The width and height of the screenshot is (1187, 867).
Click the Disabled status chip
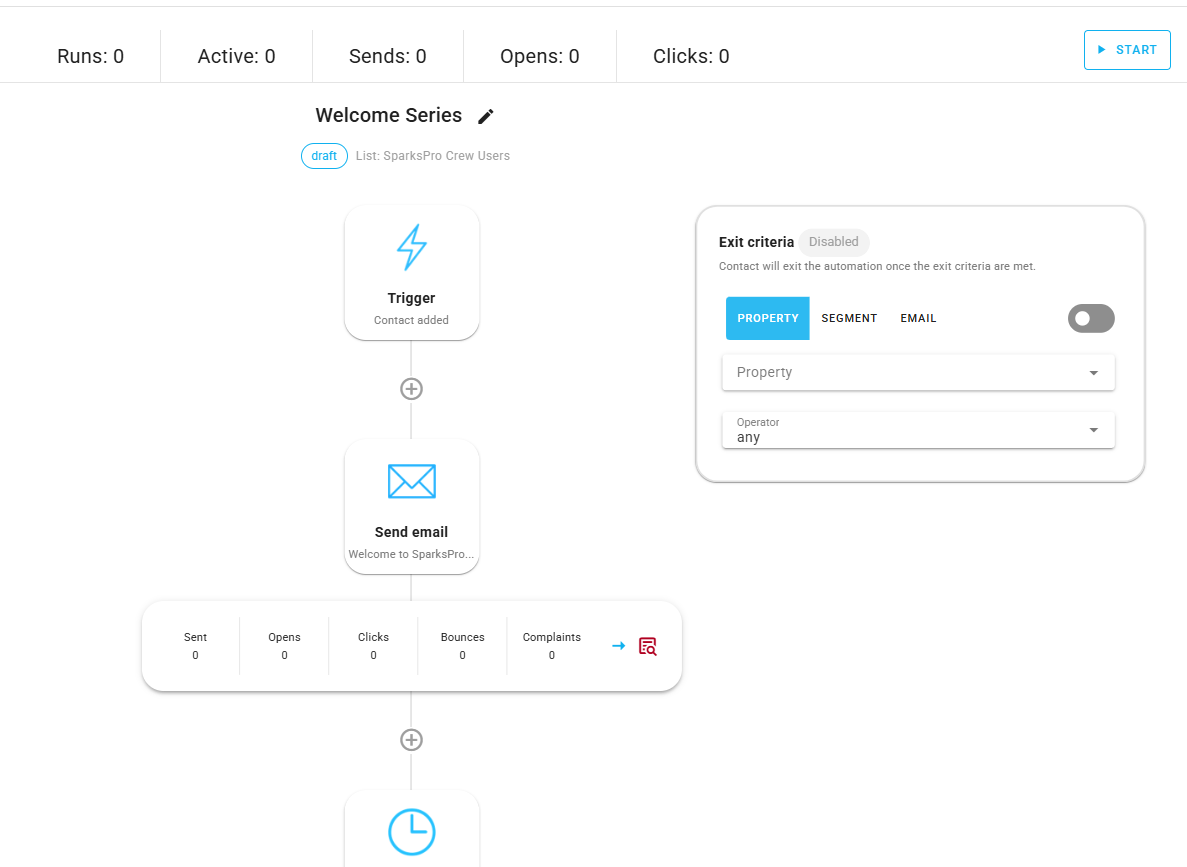pyautogui.click(x=833, y=242)
